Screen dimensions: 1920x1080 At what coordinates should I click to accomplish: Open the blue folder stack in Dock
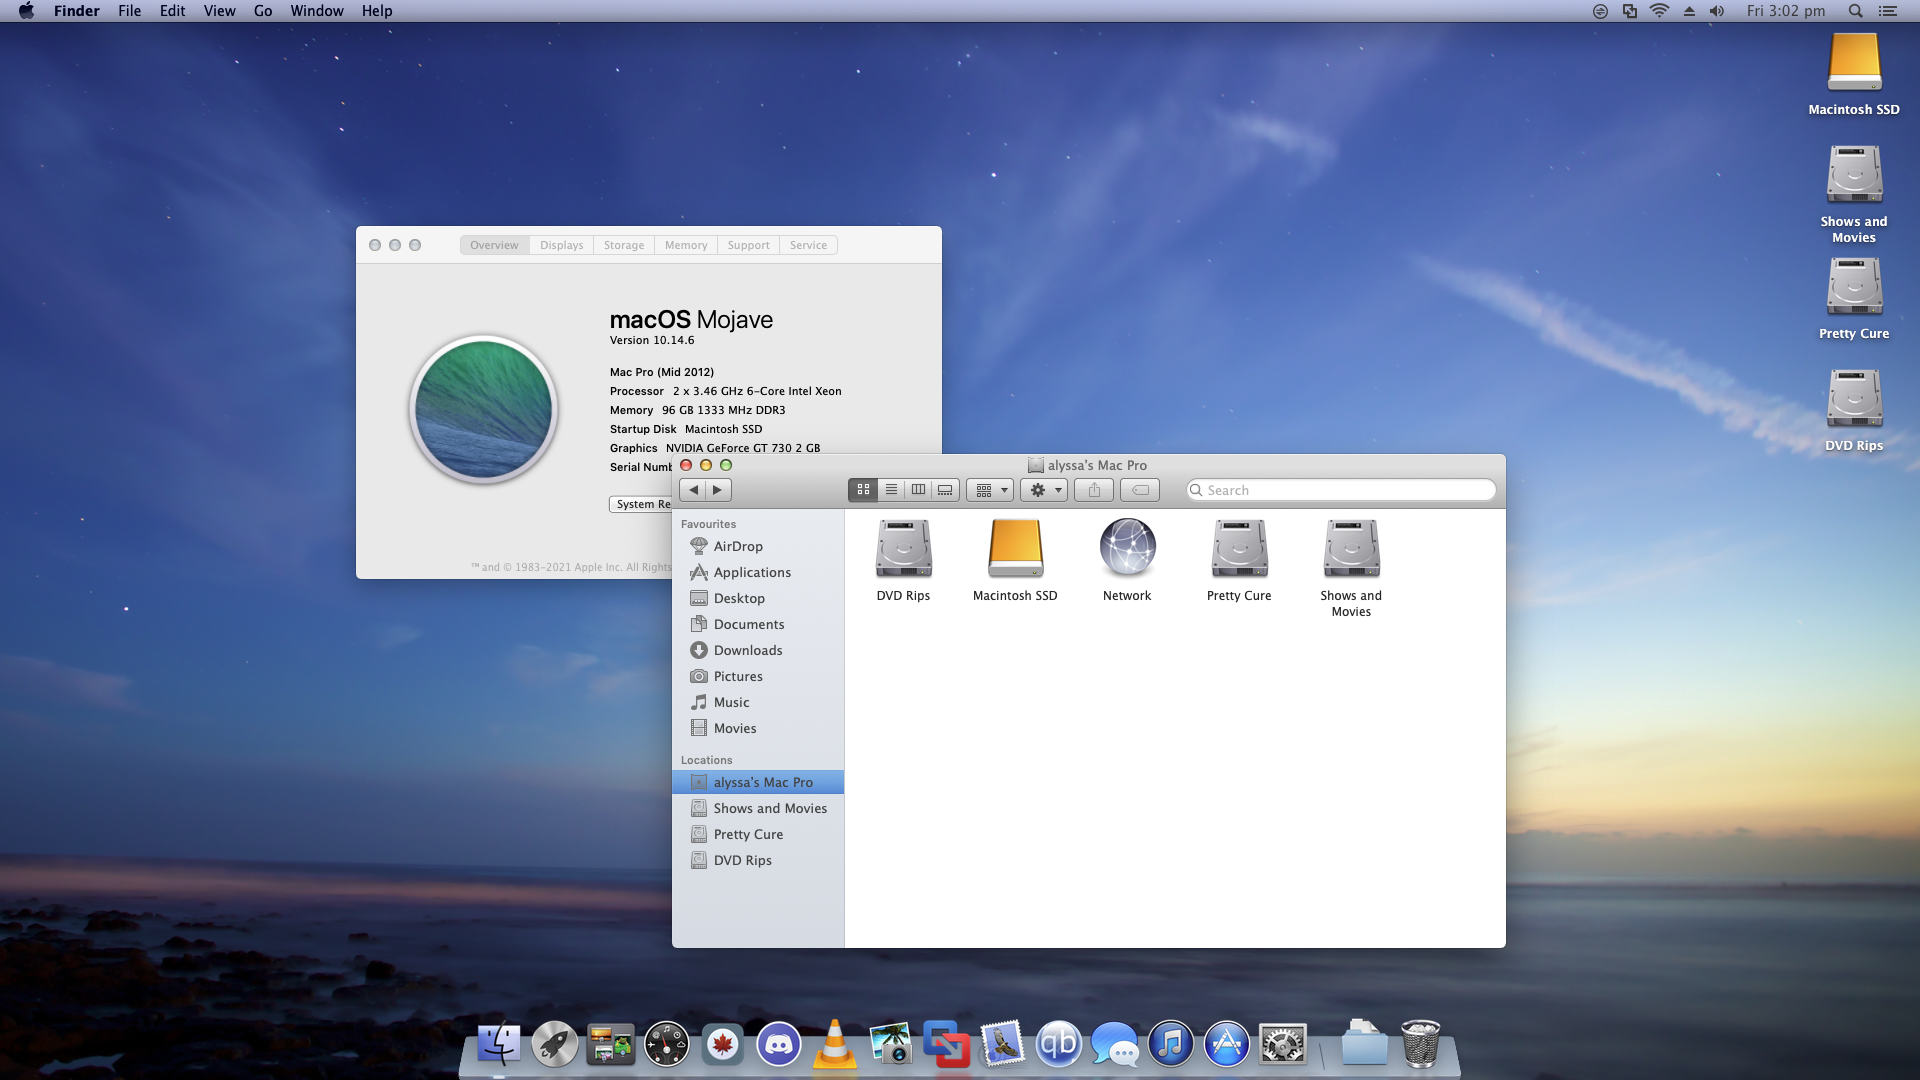pos(1364,1045)
